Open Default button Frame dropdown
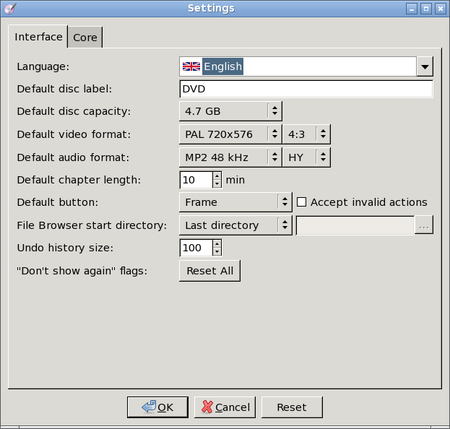 (236, 202)
